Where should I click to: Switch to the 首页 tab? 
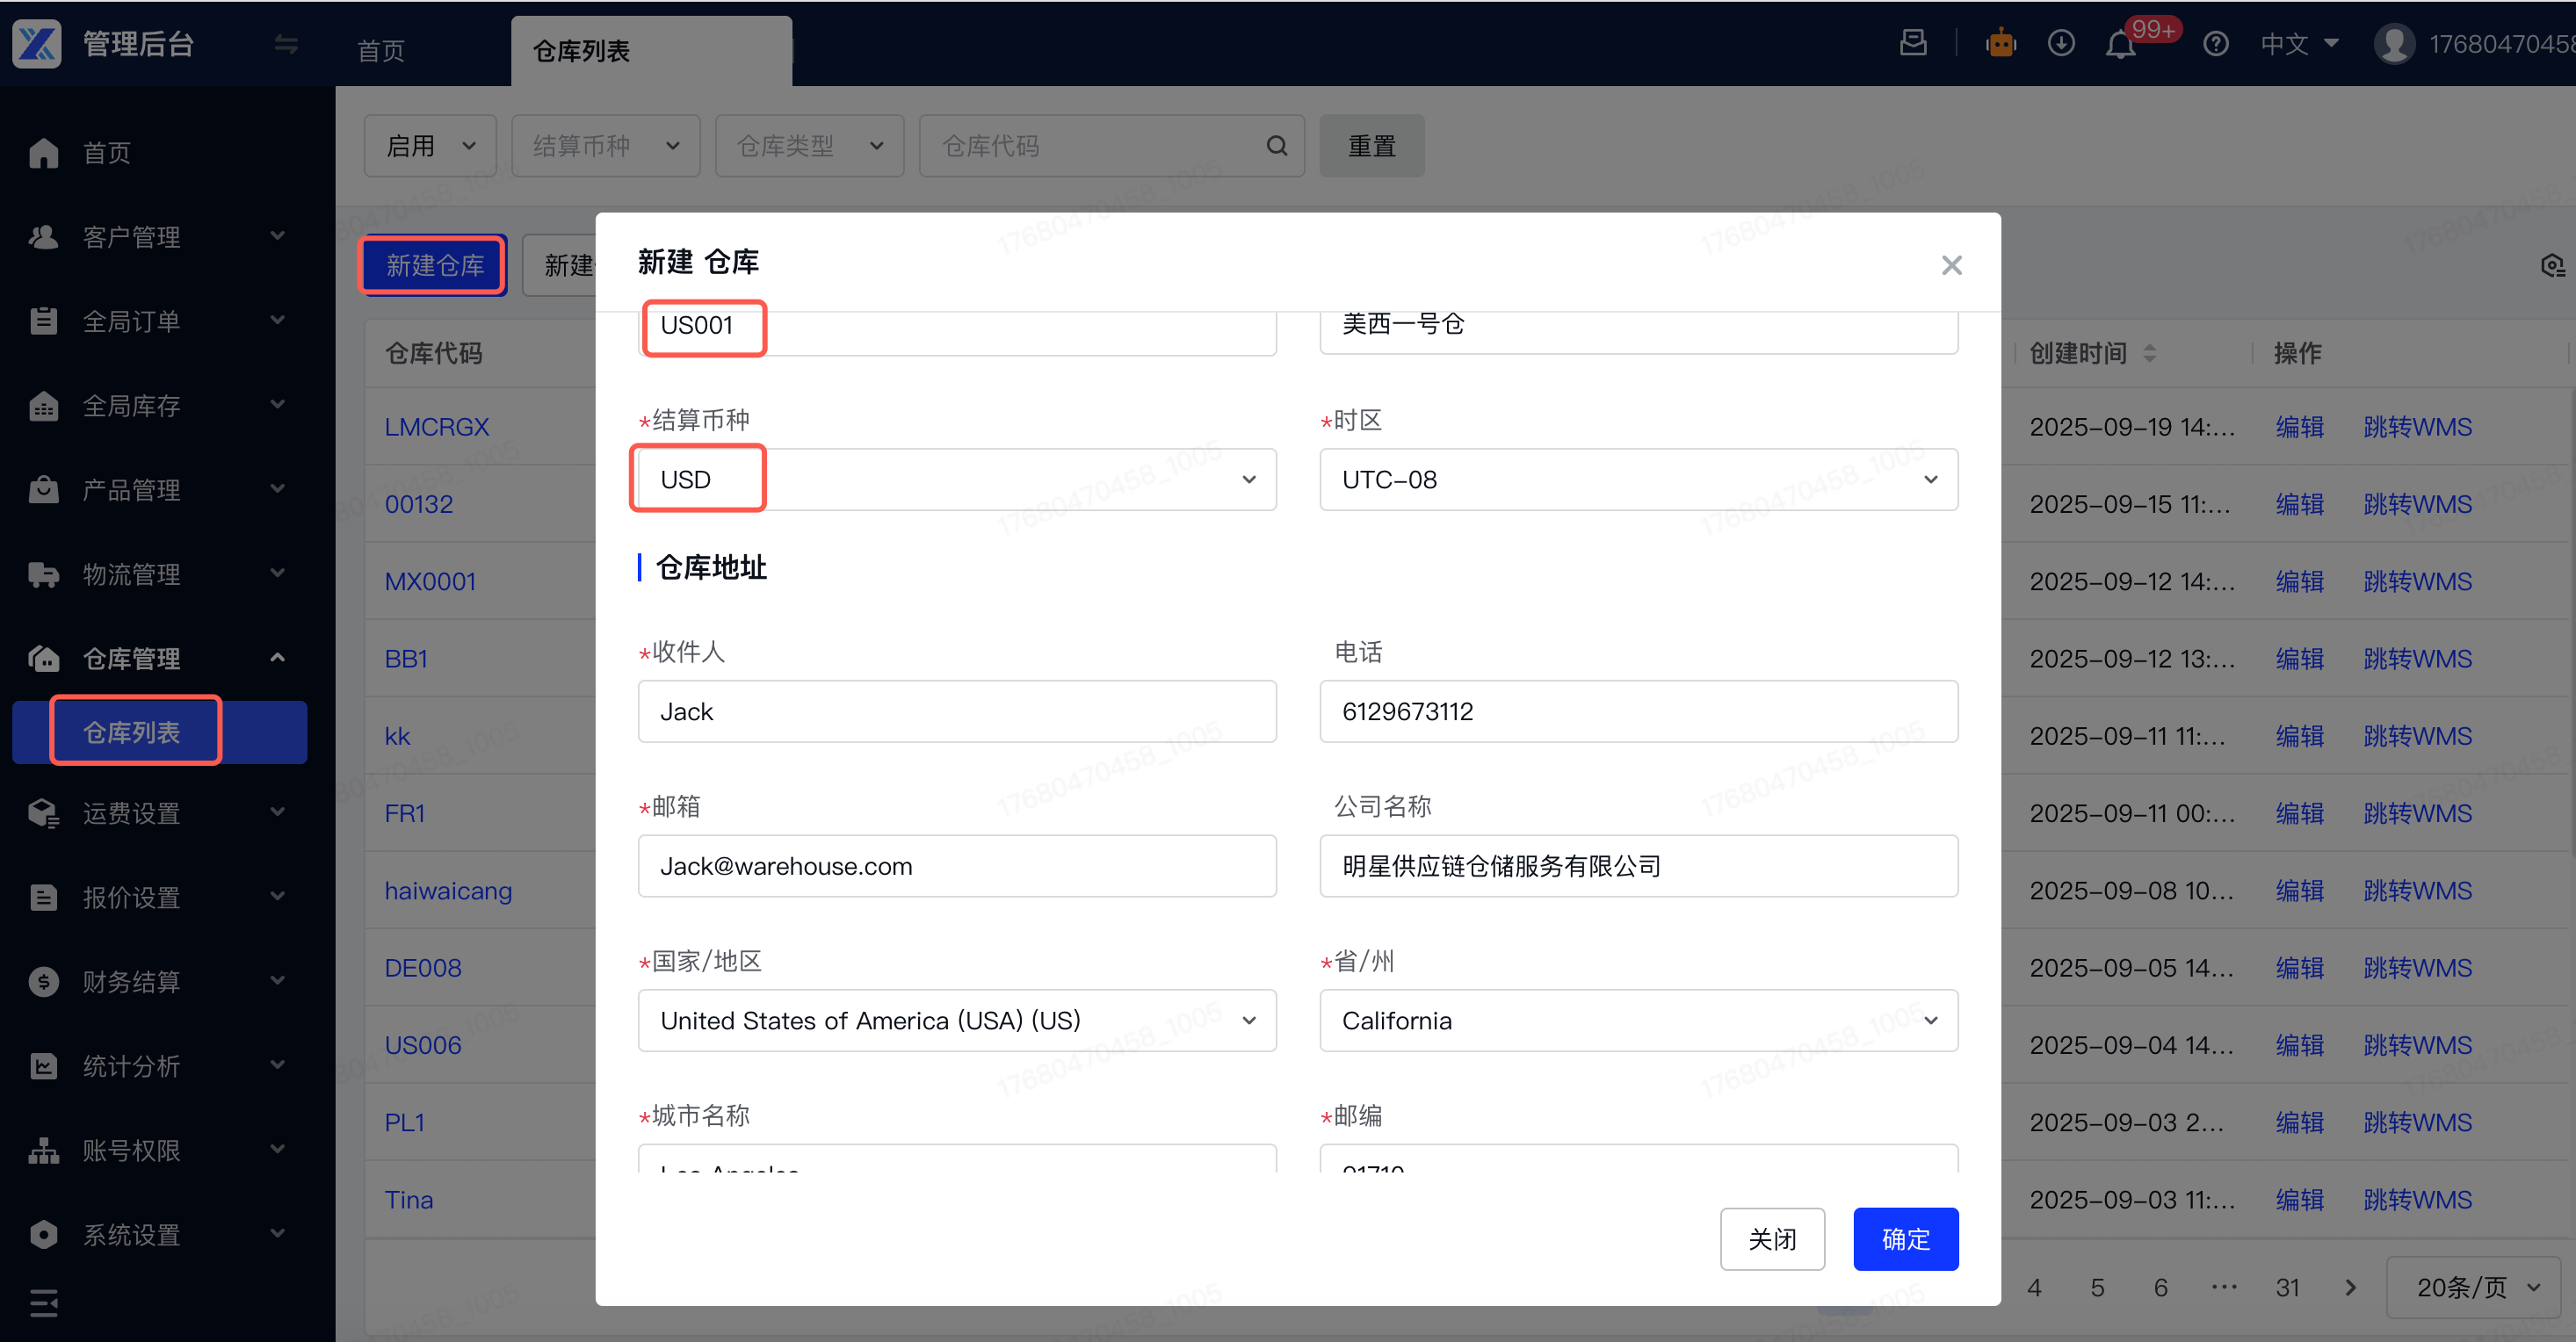point(381,51)
